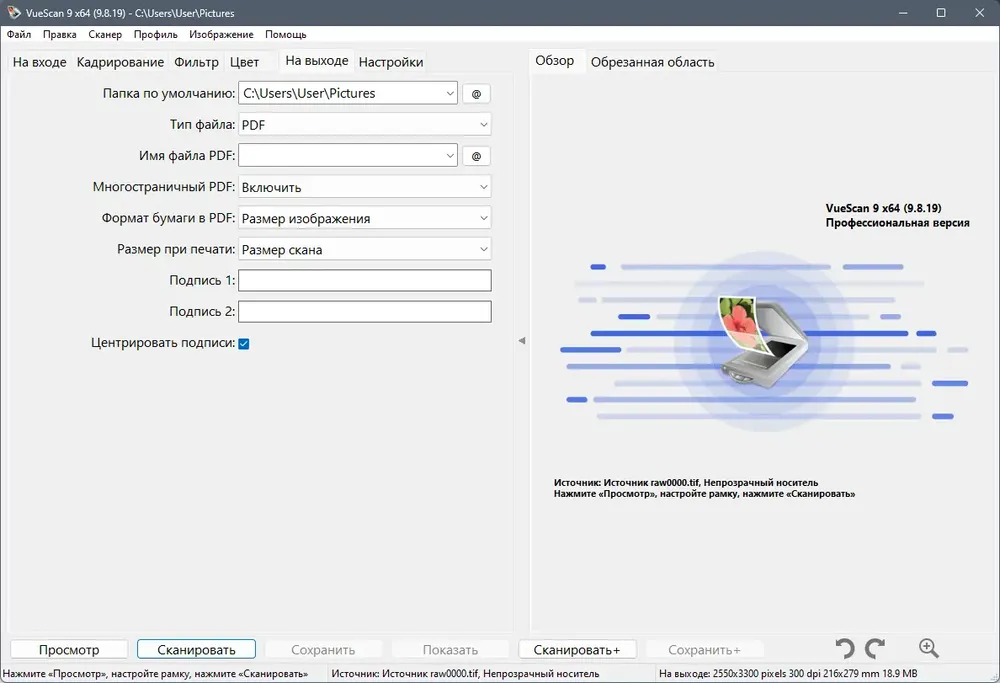Open the Сканер menu
This screenshot has height=683, width=1000.
coord(105,34)
